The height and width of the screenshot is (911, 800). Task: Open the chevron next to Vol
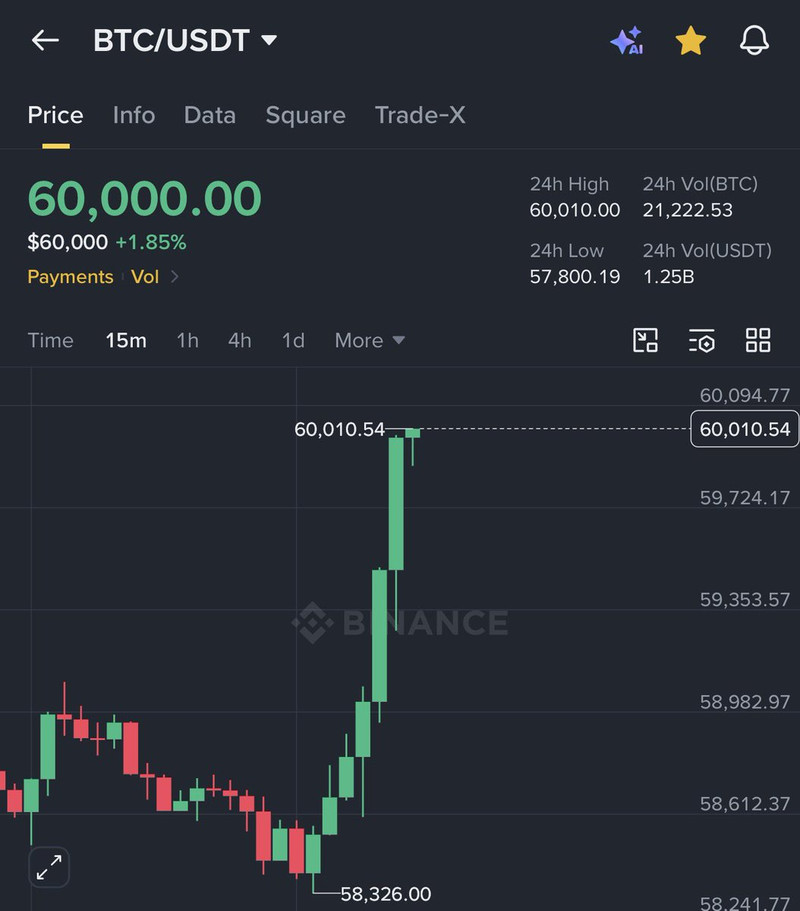[174, 277]
